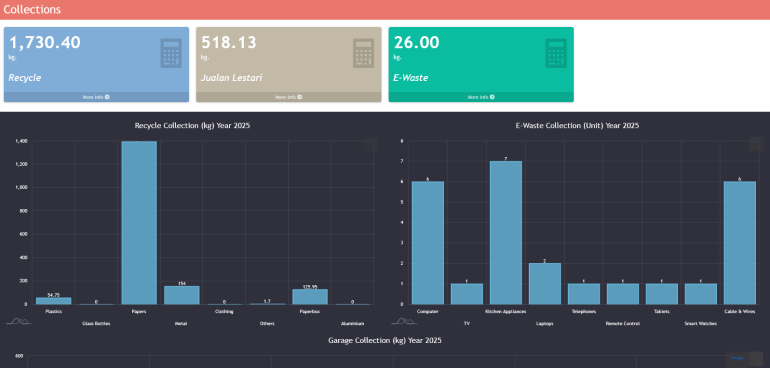770x368 pixels.
Task: Click the 'Collections' page header text
Action: coord(32,9)
